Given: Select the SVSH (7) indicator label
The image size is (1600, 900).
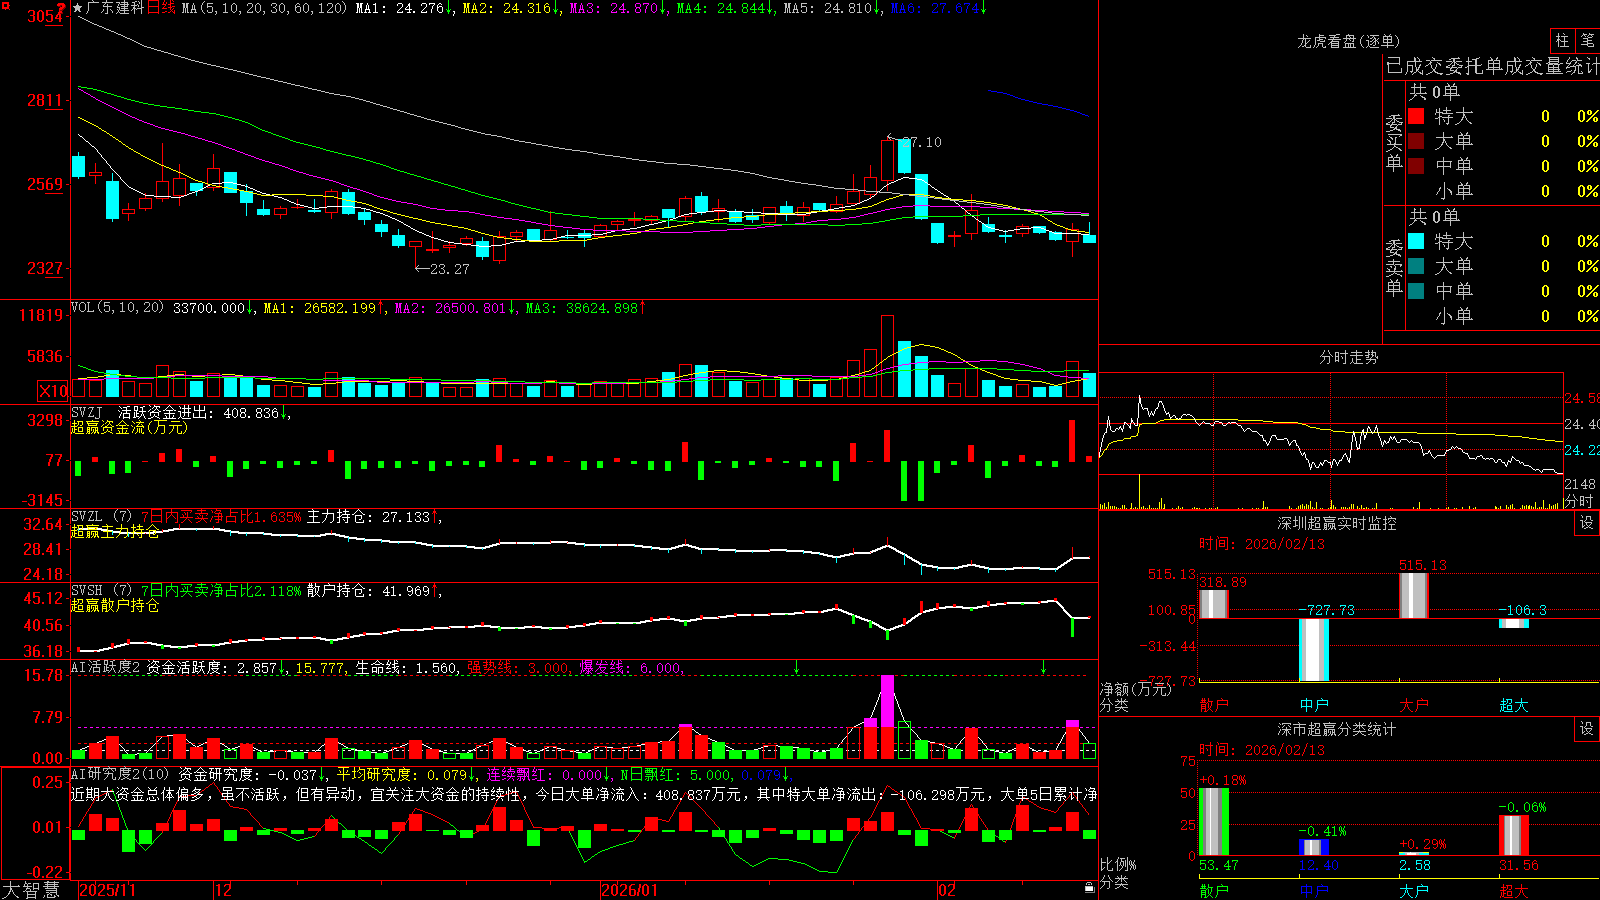Looking at the screenshot, I should click(101, 591).
